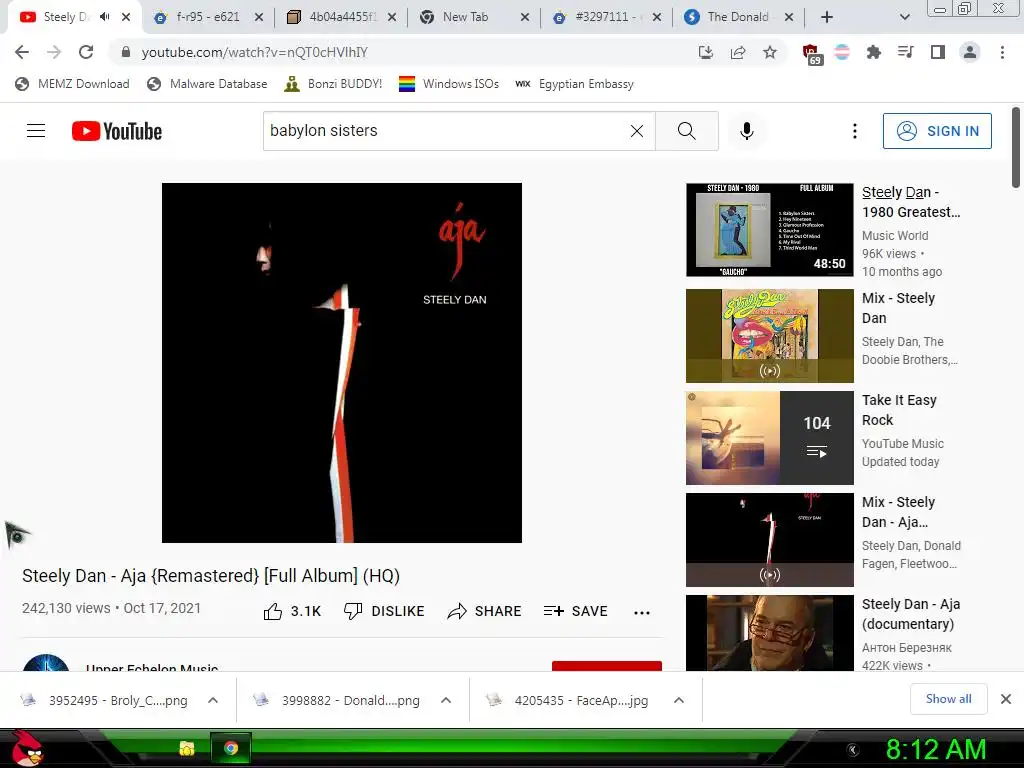Open Mix - Steely Dan - Aja thumbnail
The height and width of the screenshot is (768, 1024).
click(x=769, y=539)
